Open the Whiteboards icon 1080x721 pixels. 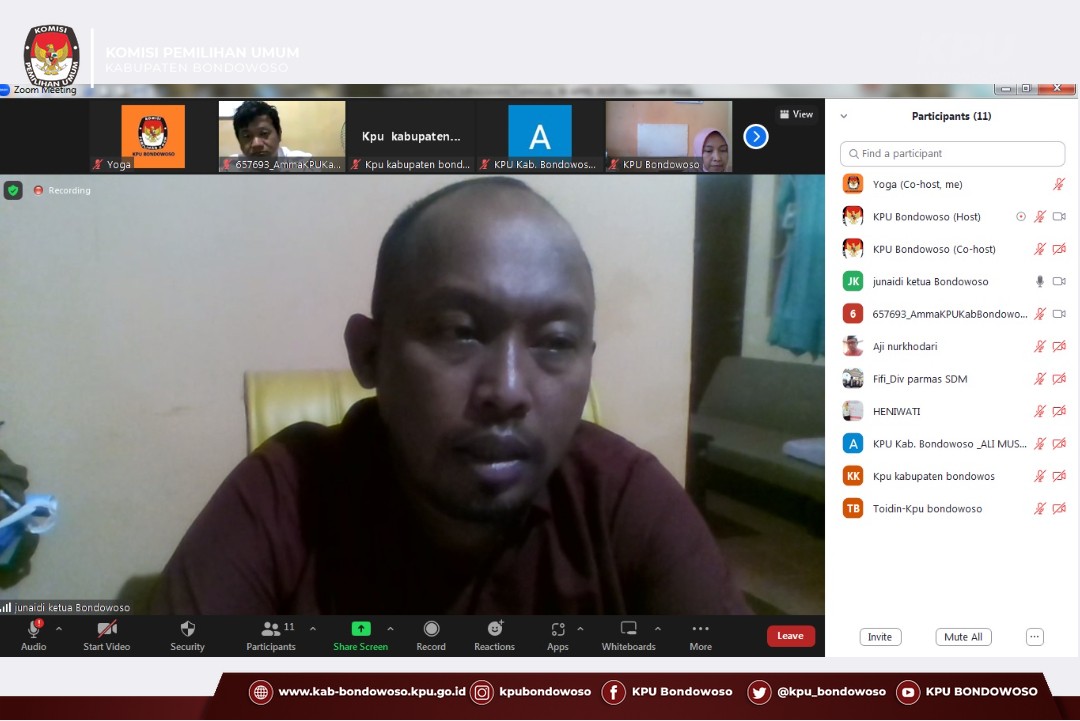tap(628, 629)
